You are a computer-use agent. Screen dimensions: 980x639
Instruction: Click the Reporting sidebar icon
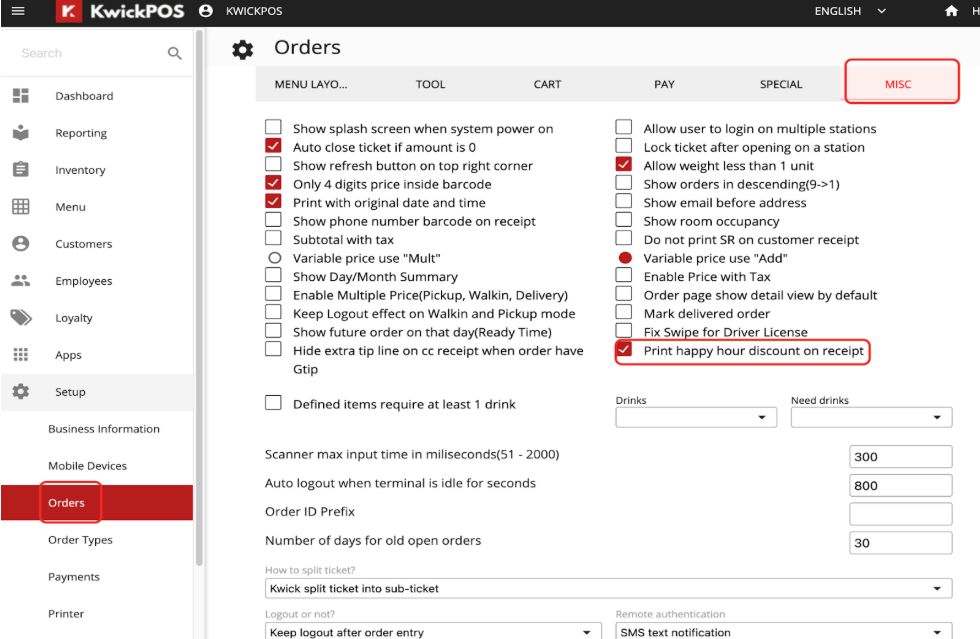click(x=21, y=133)
